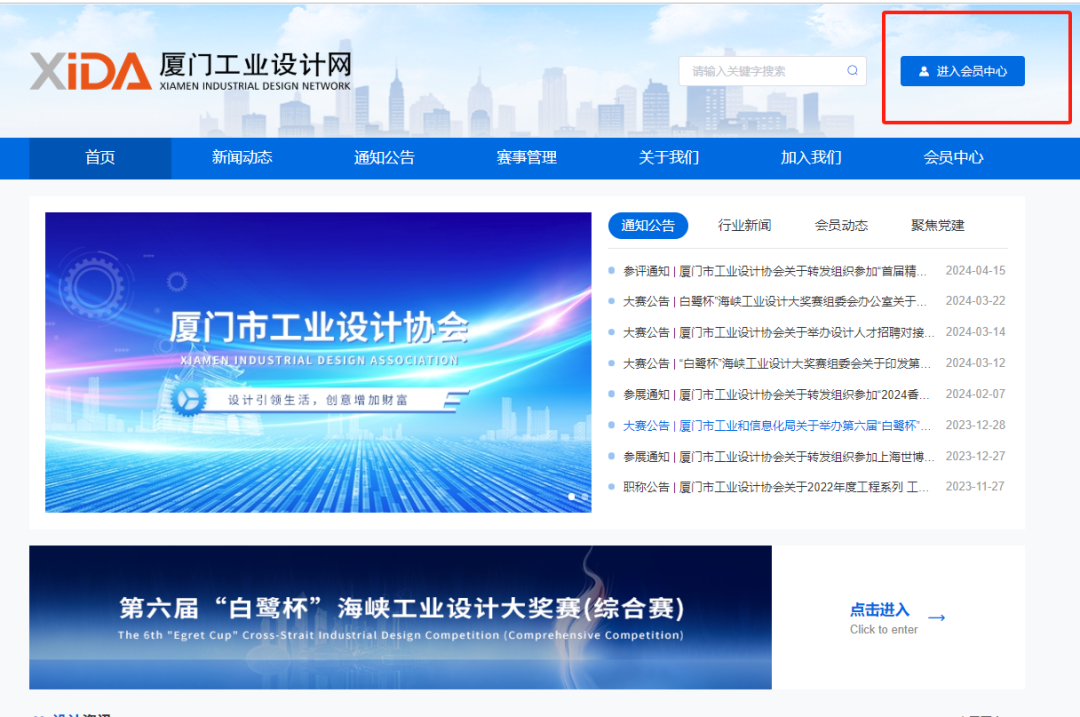Screen dimensions: 1080x717
Task: Open 通知公告 in the blue navigation bar
Action: point(384,158)
